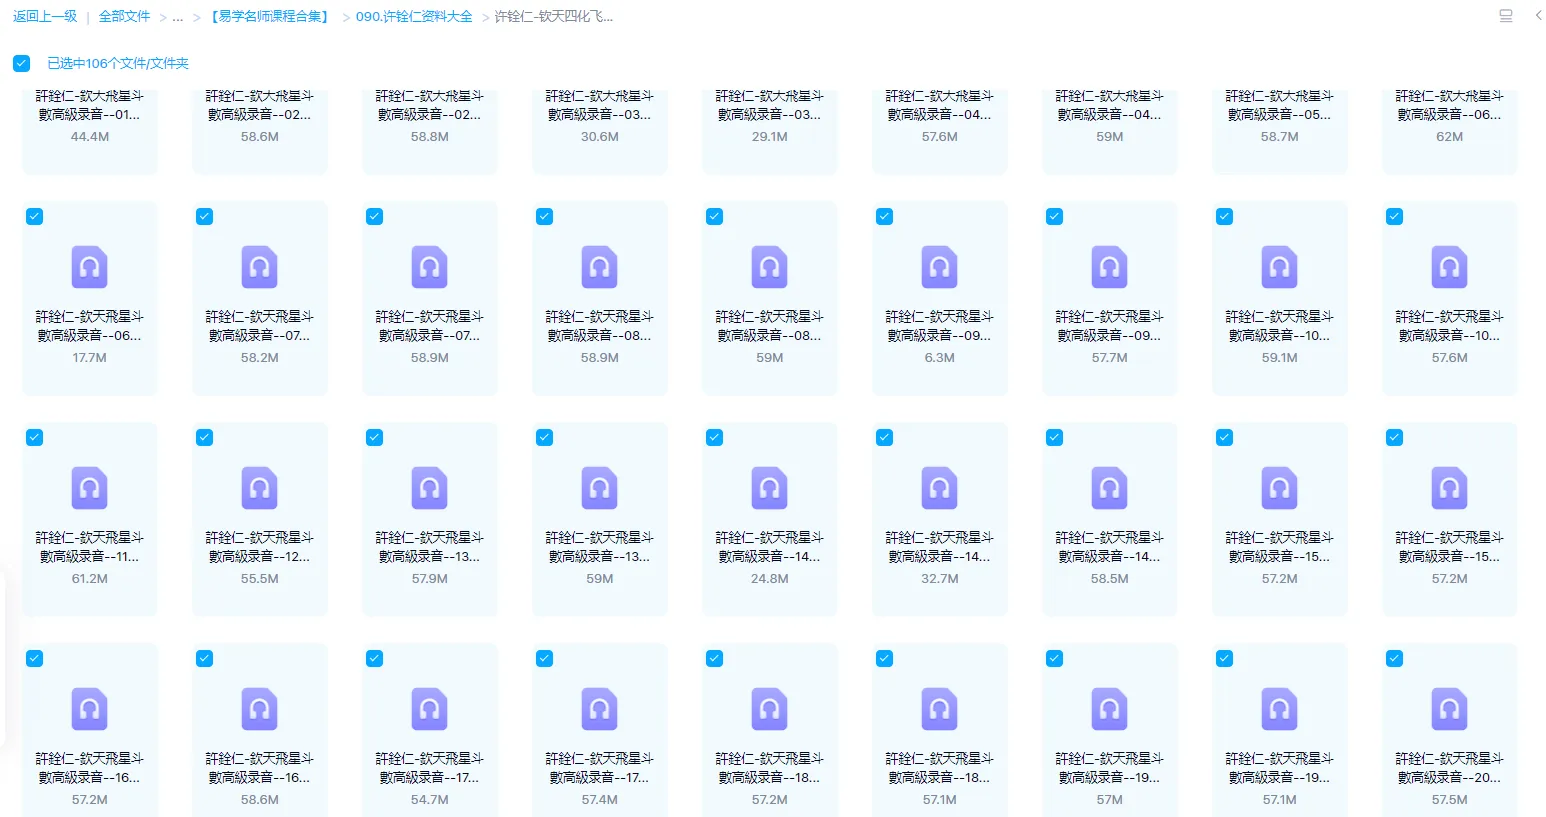The image size is (1546, 817).
Task: Click audio icon of 06... file sized 17.7M
Action: 90,267
